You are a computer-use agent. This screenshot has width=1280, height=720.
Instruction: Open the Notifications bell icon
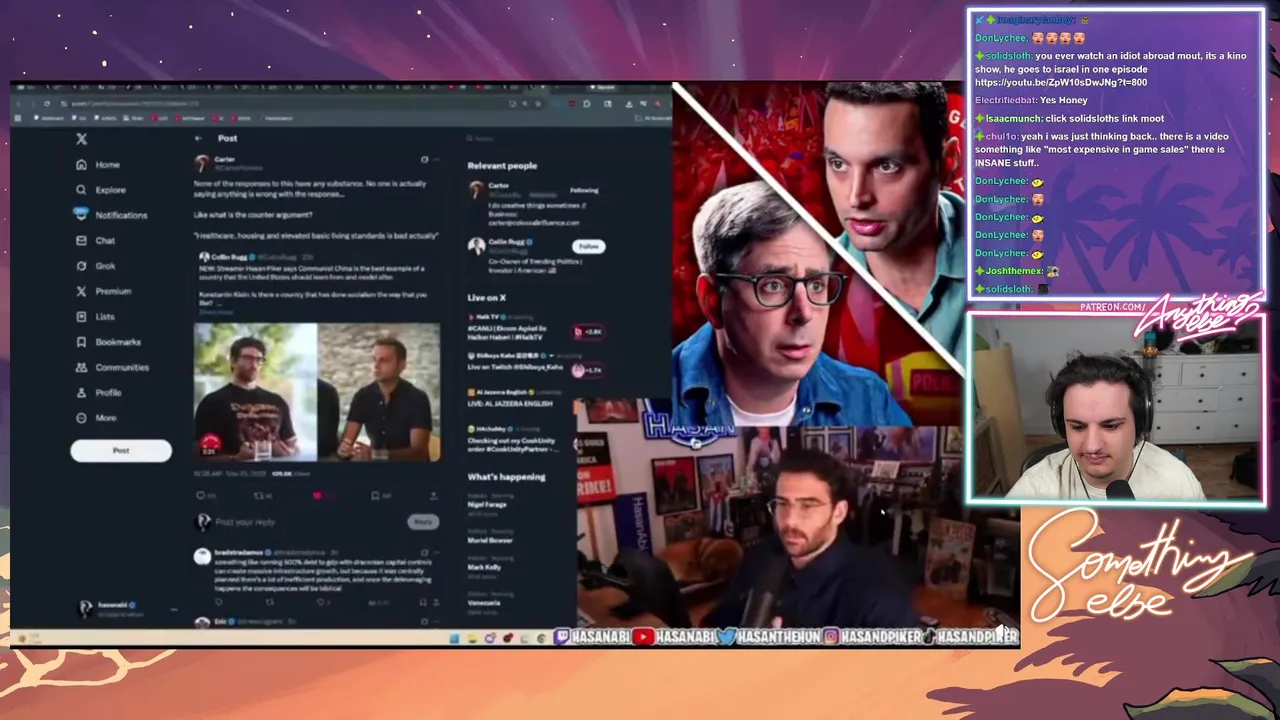81,214
